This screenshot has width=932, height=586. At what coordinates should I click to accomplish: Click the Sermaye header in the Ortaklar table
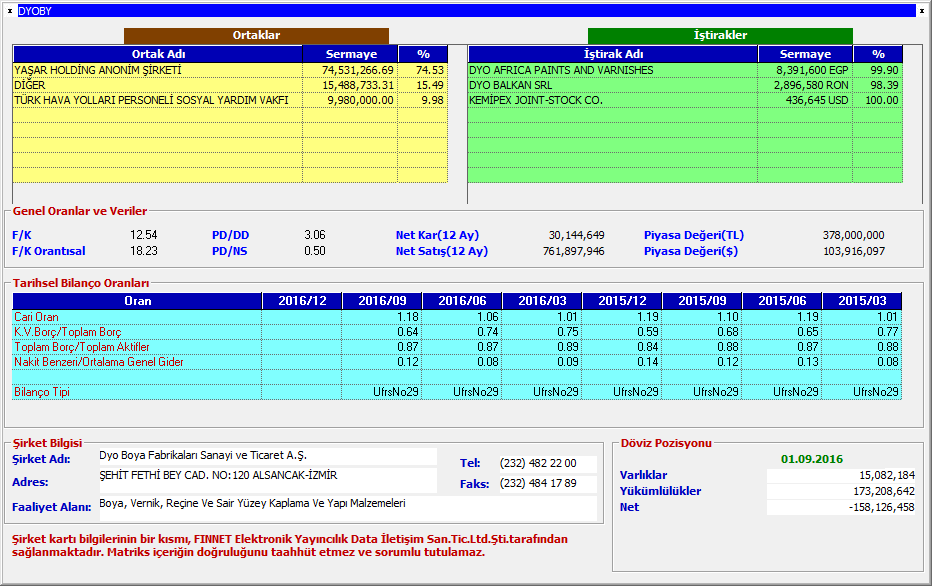[x=351, y=54]
